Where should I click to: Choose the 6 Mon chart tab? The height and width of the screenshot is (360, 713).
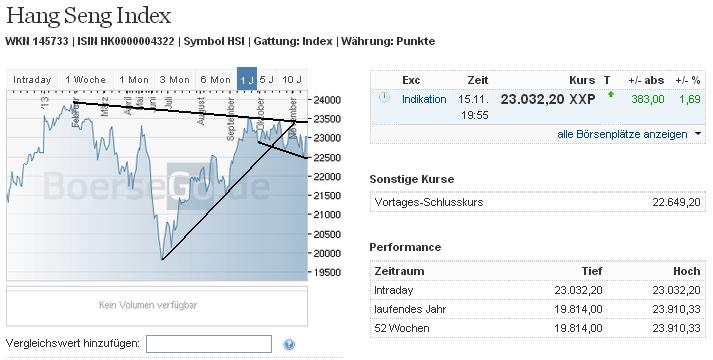tap(216, 80)
